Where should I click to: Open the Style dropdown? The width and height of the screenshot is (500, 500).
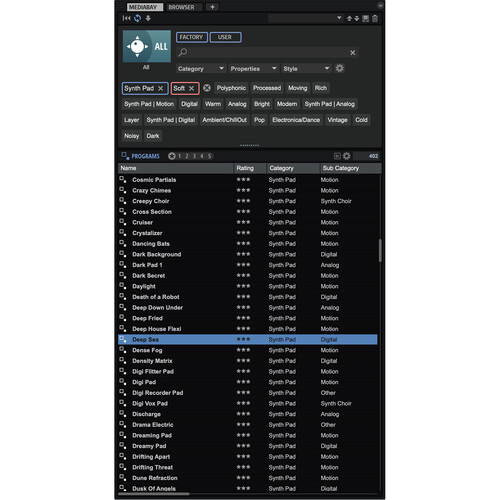point(306,69)
